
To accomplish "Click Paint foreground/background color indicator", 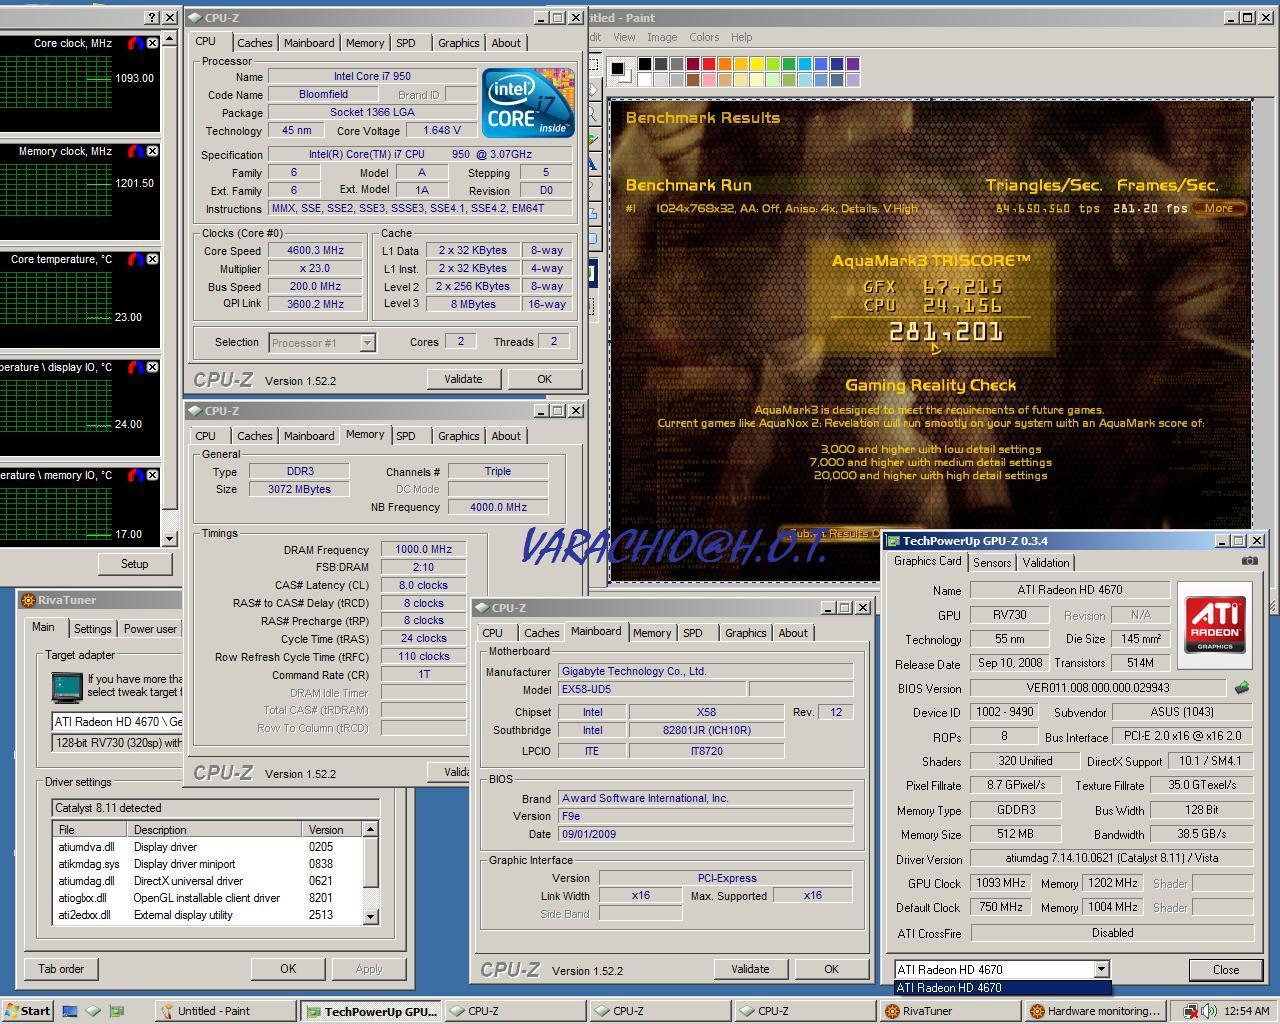I will pos(620,70).
